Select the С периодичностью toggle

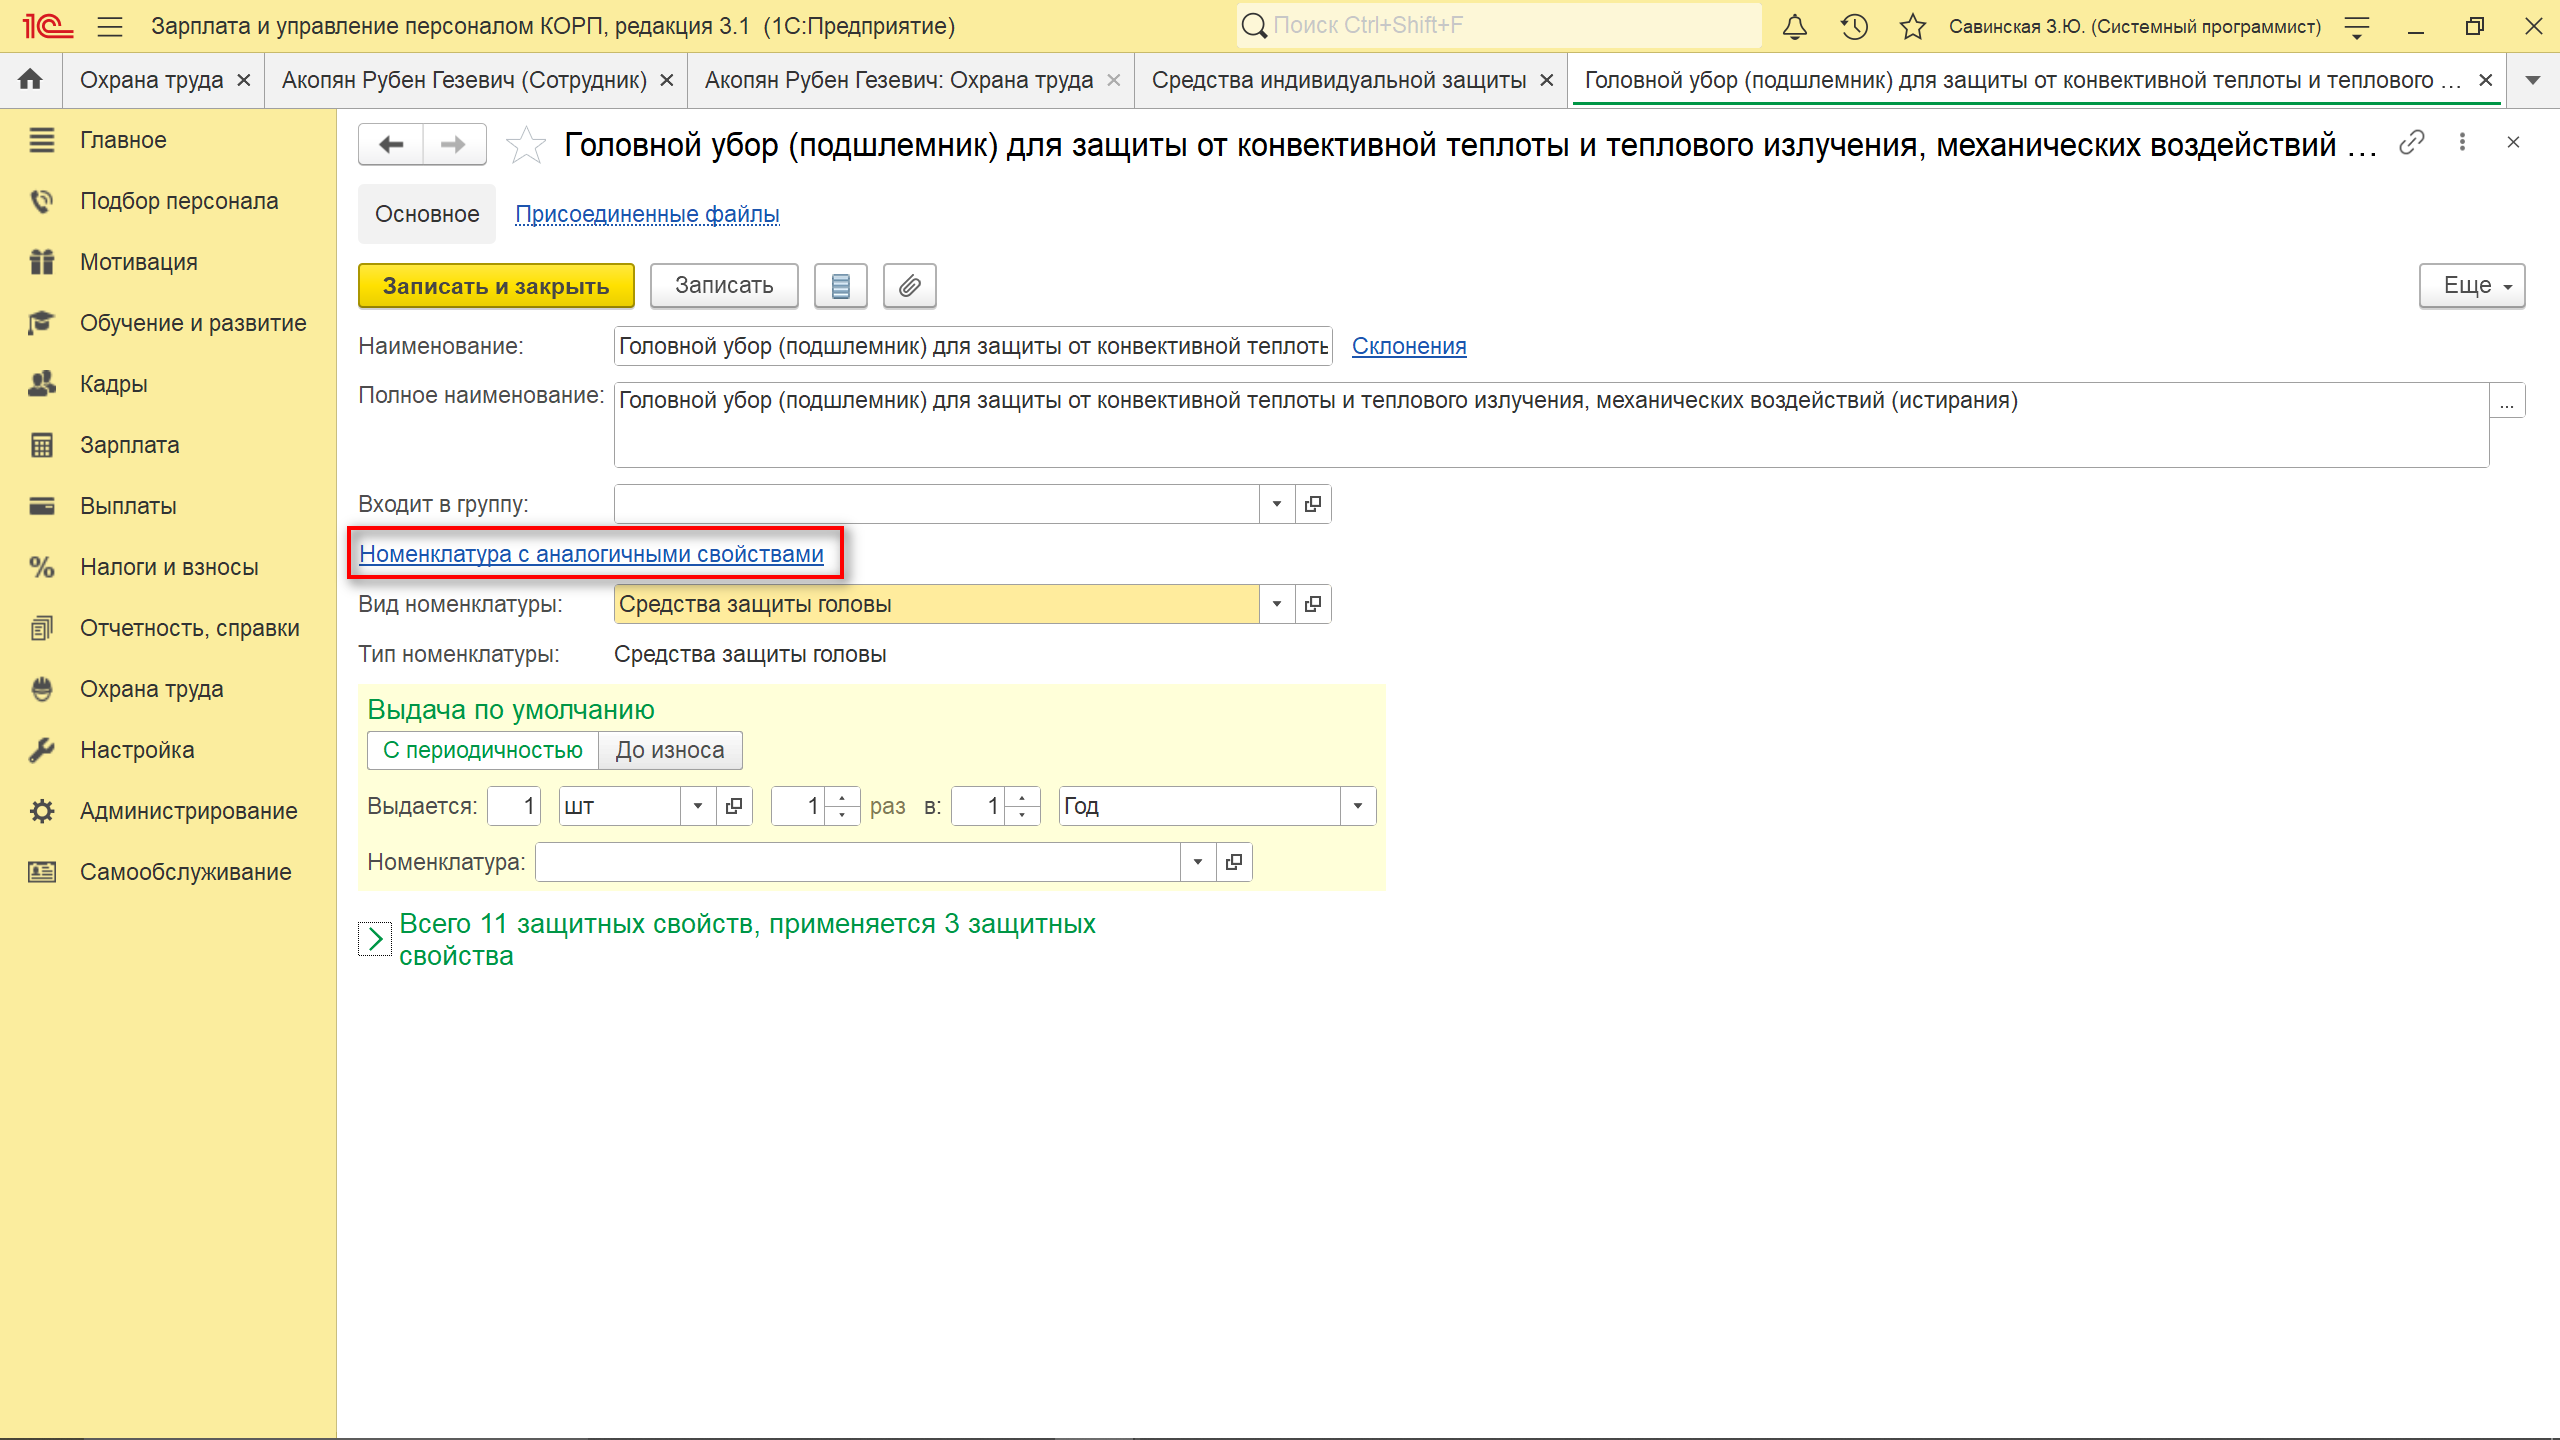482,750
